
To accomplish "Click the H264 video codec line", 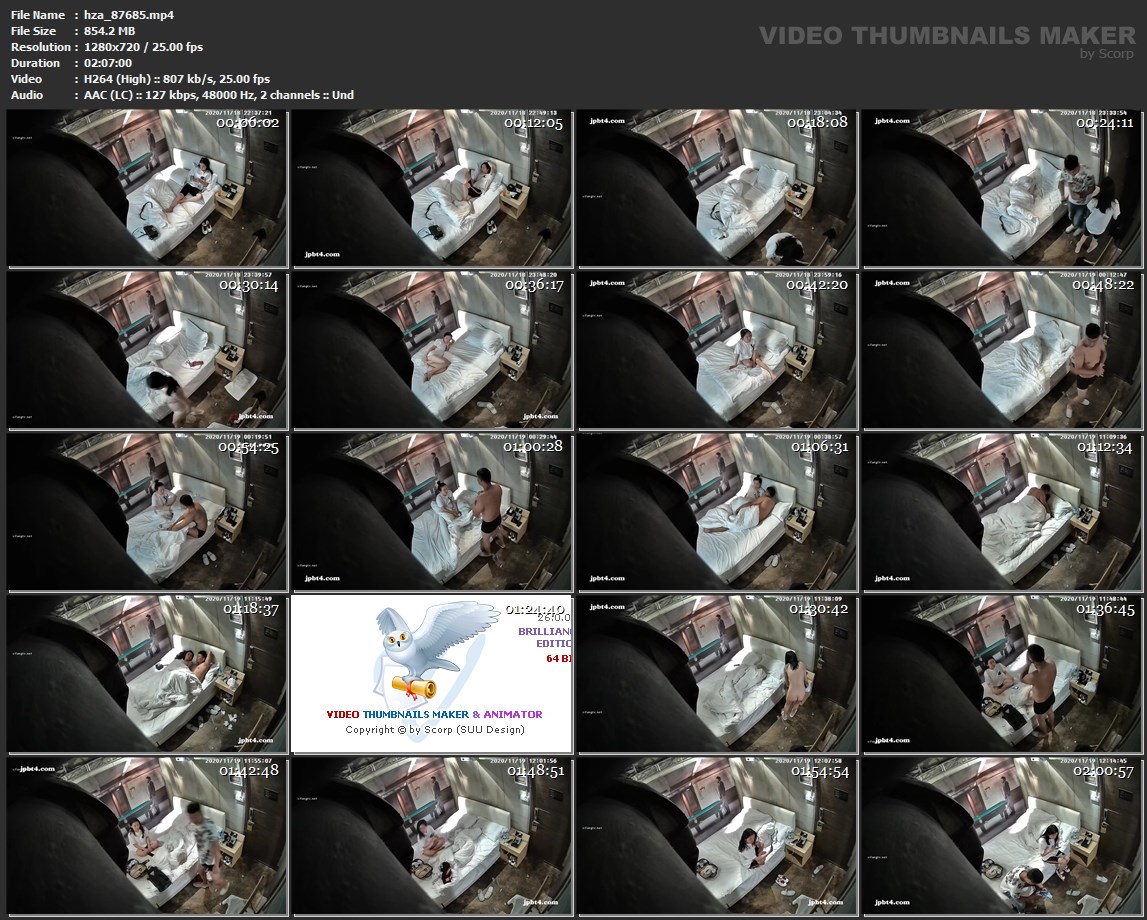I will pyautogui.click(x=177, y=79).
